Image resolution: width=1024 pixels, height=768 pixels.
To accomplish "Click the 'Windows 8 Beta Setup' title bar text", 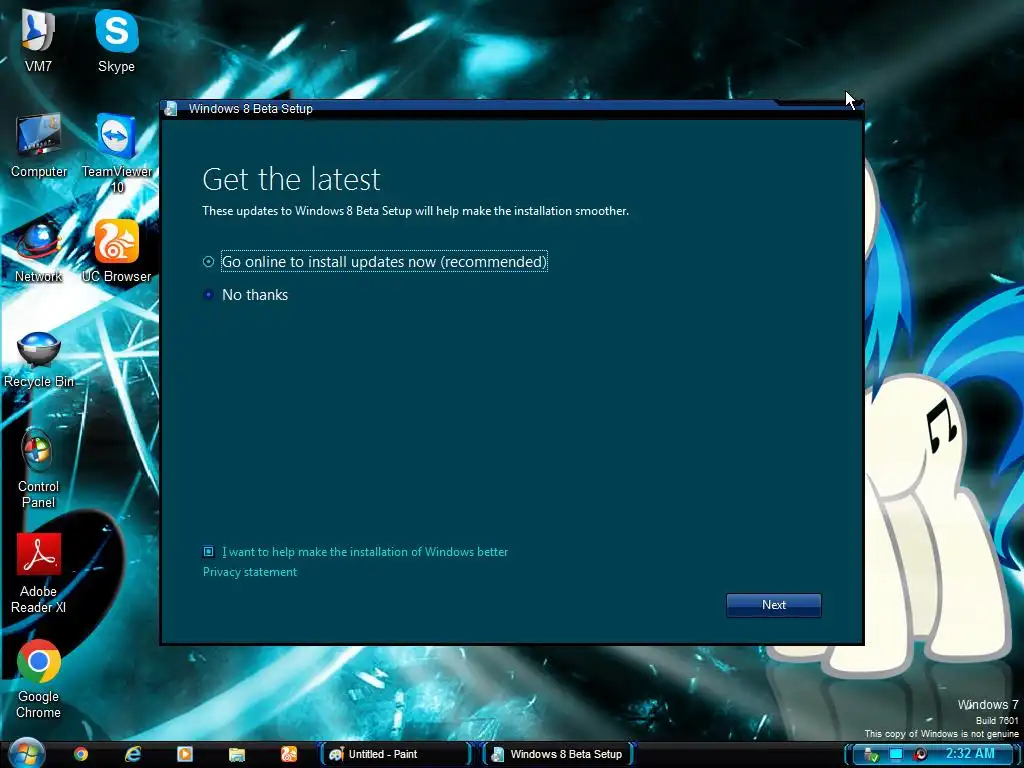I will (x=251, y=108).
